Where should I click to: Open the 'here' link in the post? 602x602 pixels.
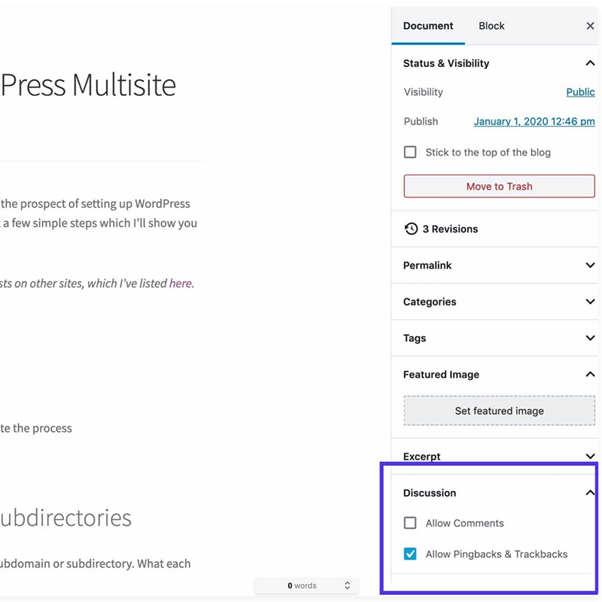click(x=180, y=283)
